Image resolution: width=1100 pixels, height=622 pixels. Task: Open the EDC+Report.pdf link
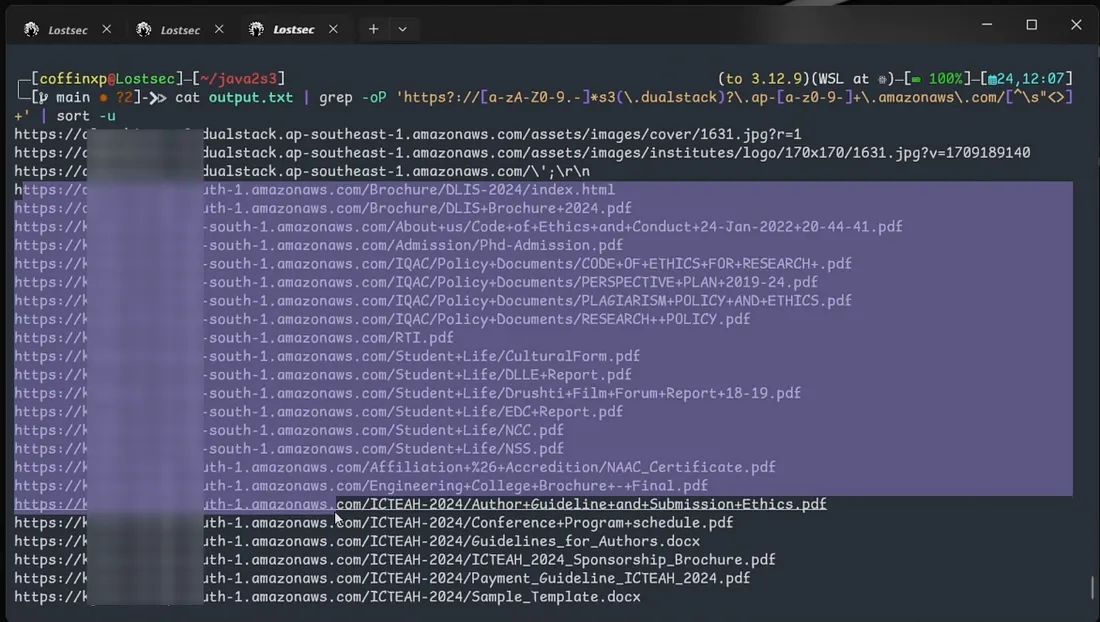(318, 412)
